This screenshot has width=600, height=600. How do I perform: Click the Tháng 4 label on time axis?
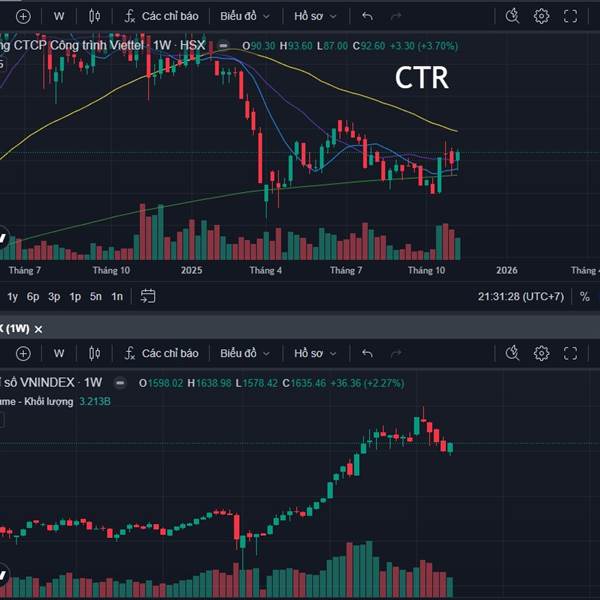pyautogui.click(x=266, y=271)
